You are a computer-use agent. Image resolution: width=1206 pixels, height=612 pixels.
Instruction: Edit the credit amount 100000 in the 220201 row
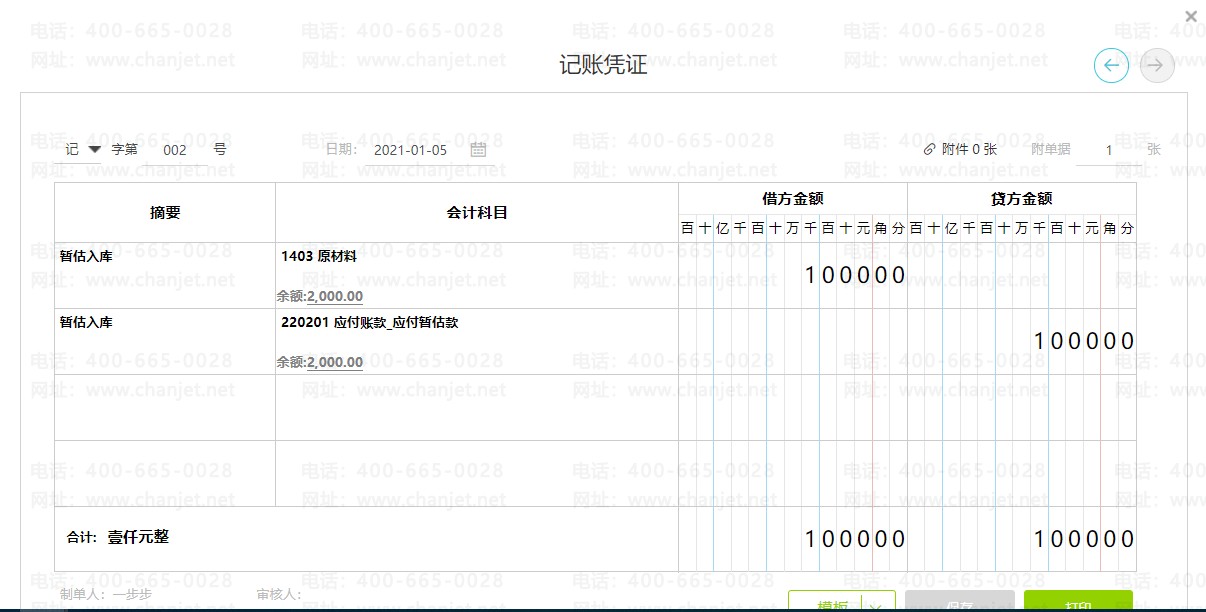click(1022, 342)
